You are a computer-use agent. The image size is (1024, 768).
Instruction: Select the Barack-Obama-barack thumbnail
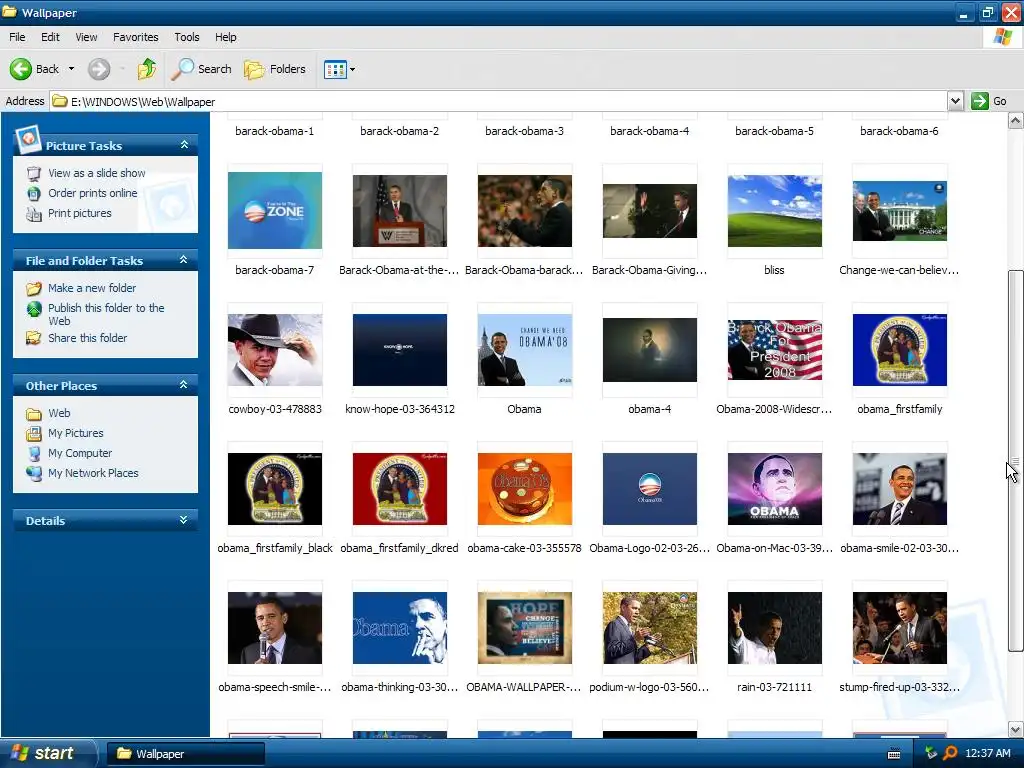[524, 210]
